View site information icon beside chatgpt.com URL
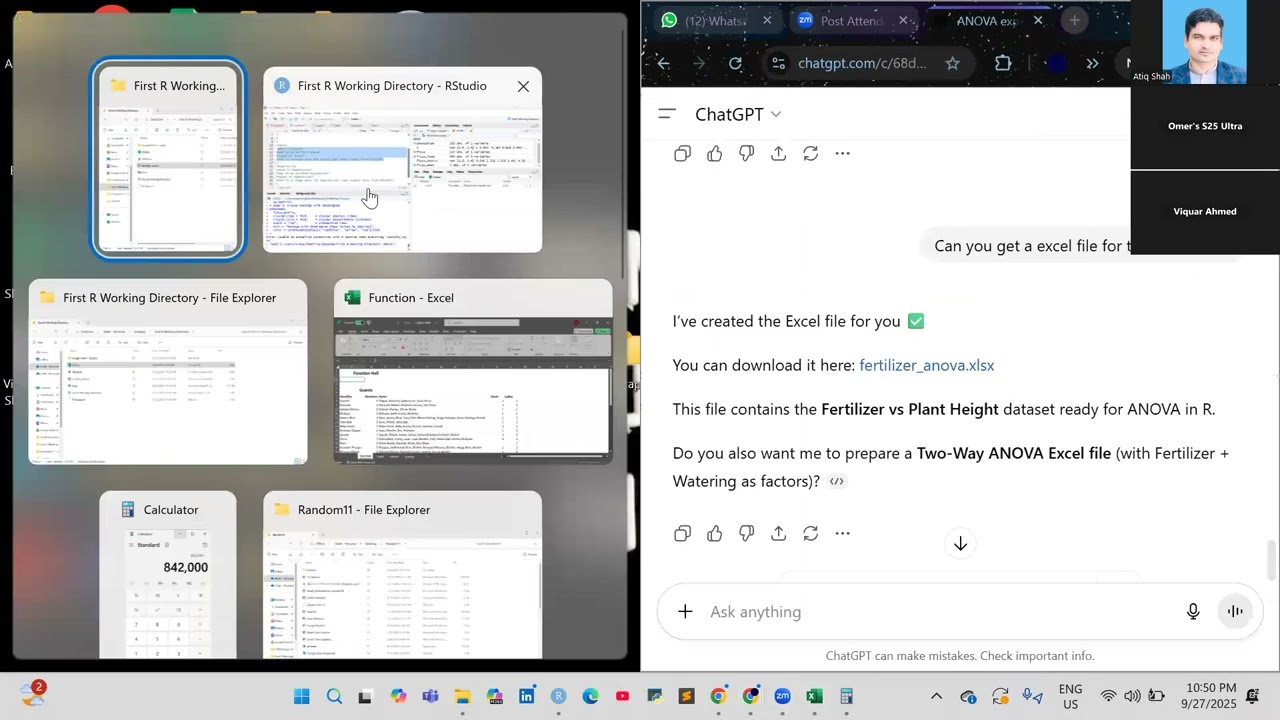This screenshot has height=720, width=1280. pyautogui.click(x=778, y=63)
